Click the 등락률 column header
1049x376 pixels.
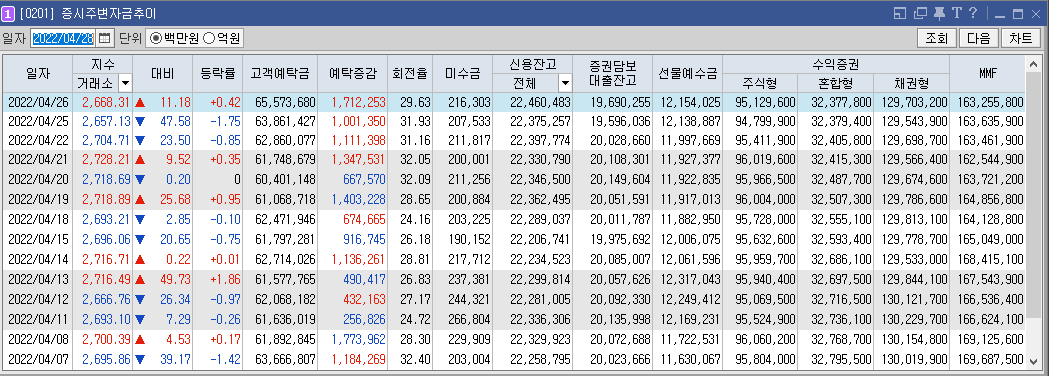tap(218, 74)
